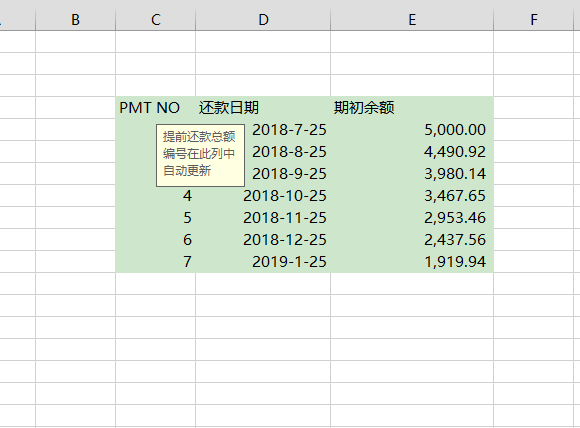Select column C header
The height and width of the screenshot is (428, 580).
click(156, 20)
